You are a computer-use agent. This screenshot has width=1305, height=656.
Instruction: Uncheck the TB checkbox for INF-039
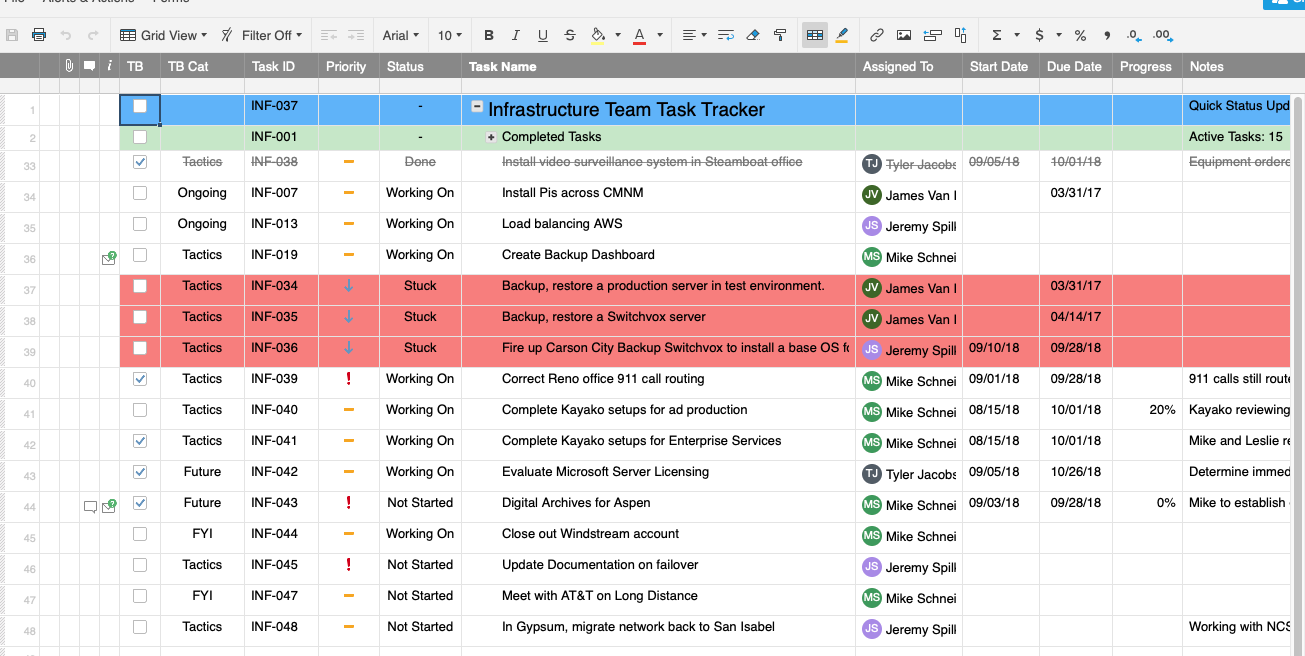coord(140,379)
